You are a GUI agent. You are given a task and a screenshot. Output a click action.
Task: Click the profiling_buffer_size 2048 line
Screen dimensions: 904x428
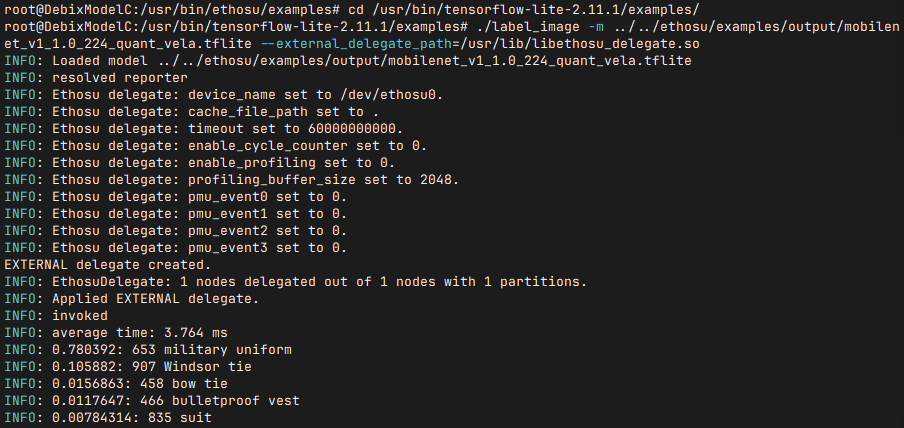coord(232,180)
